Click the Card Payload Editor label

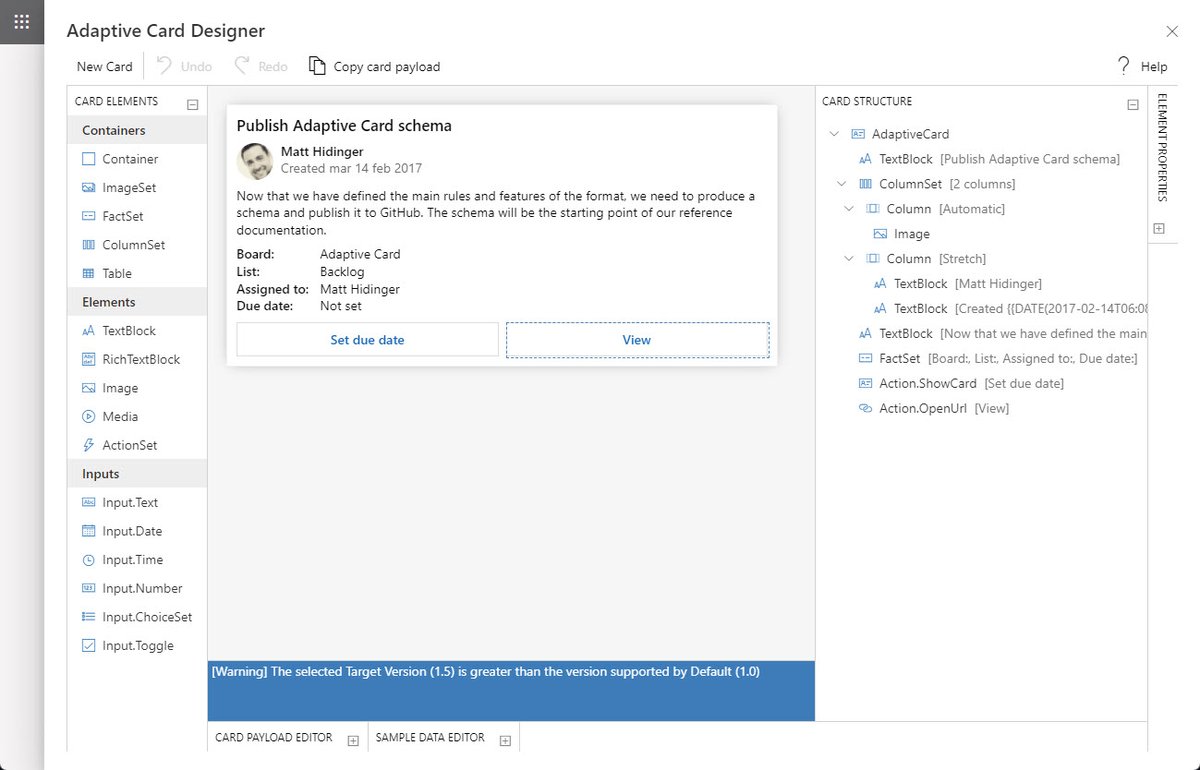[274, 738]
